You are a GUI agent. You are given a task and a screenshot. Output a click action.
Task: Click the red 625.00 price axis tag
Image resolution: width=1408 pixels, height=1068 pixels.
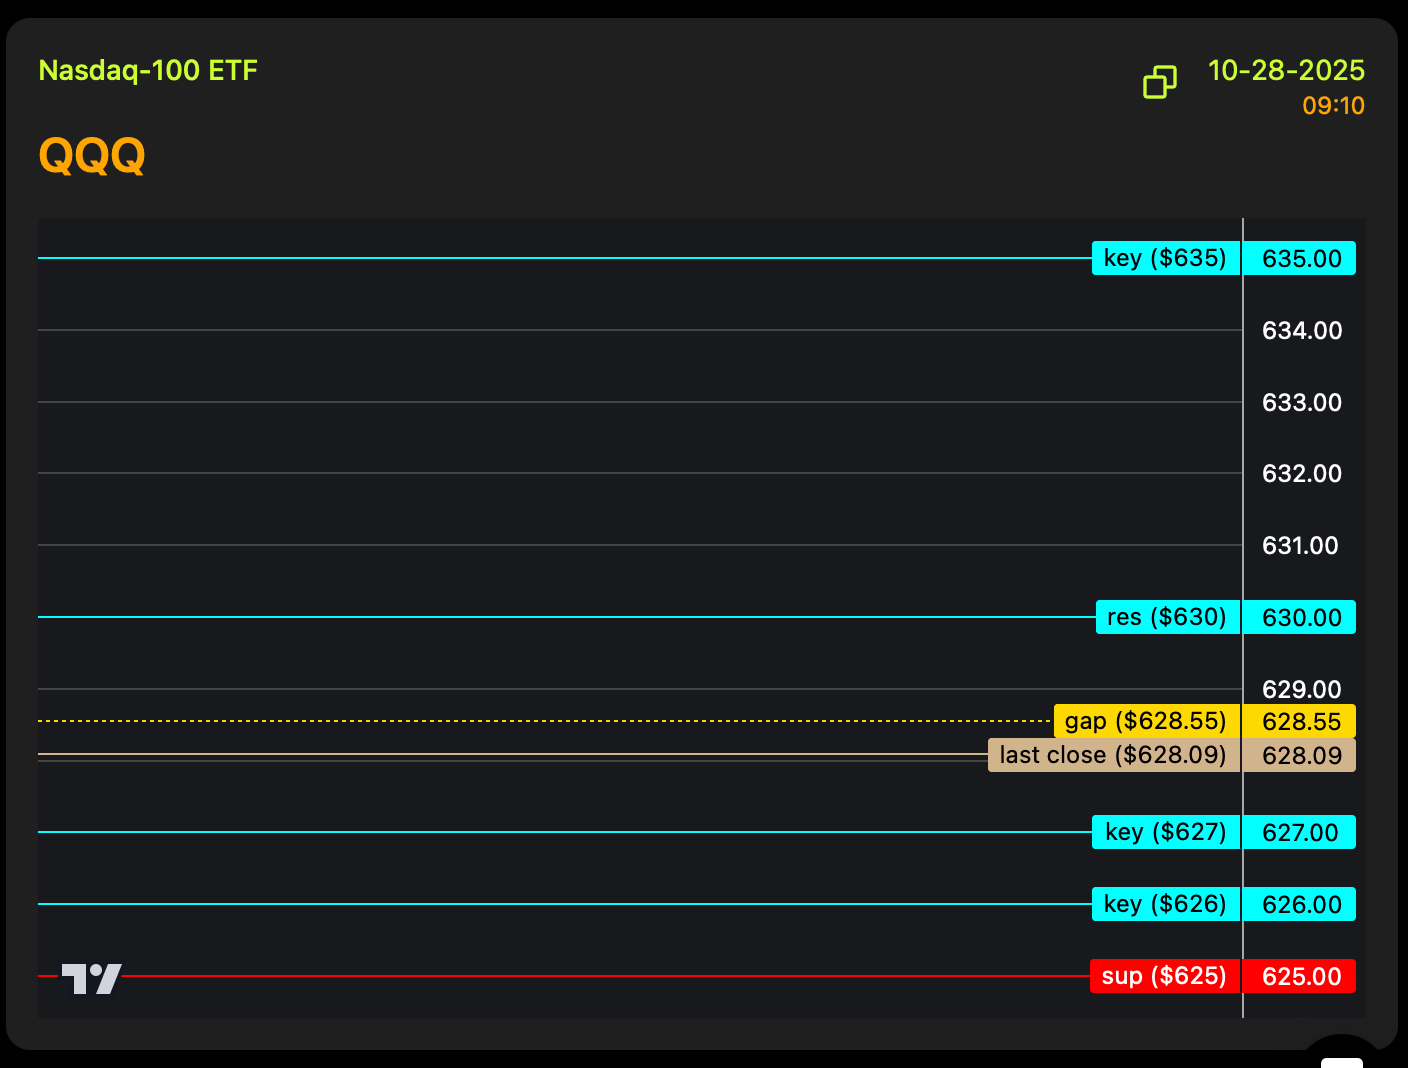pyautogui.click(x=1300, y=976)
